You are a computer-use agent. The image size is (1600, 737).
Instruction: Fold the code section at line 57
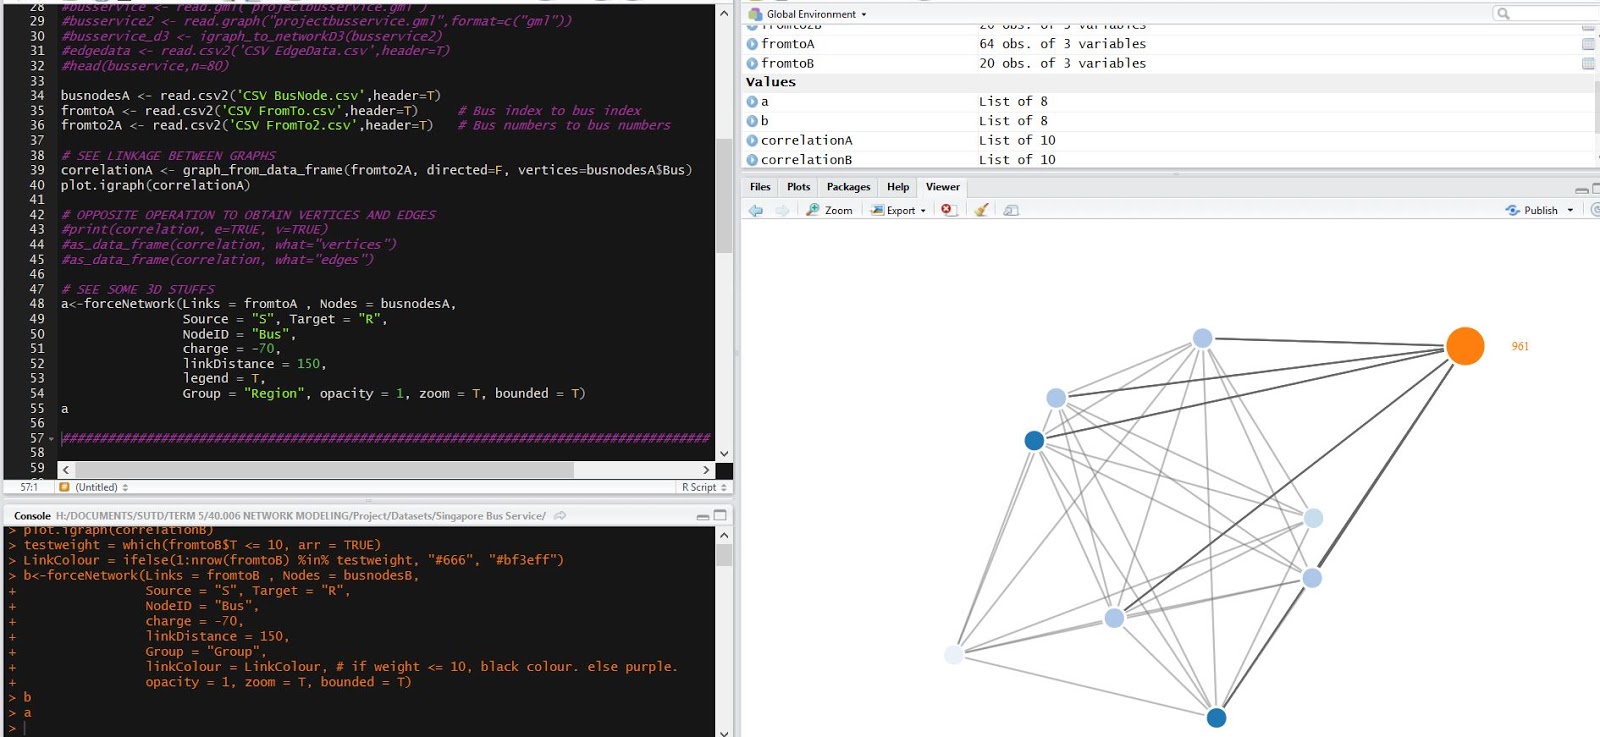point(51,439)
